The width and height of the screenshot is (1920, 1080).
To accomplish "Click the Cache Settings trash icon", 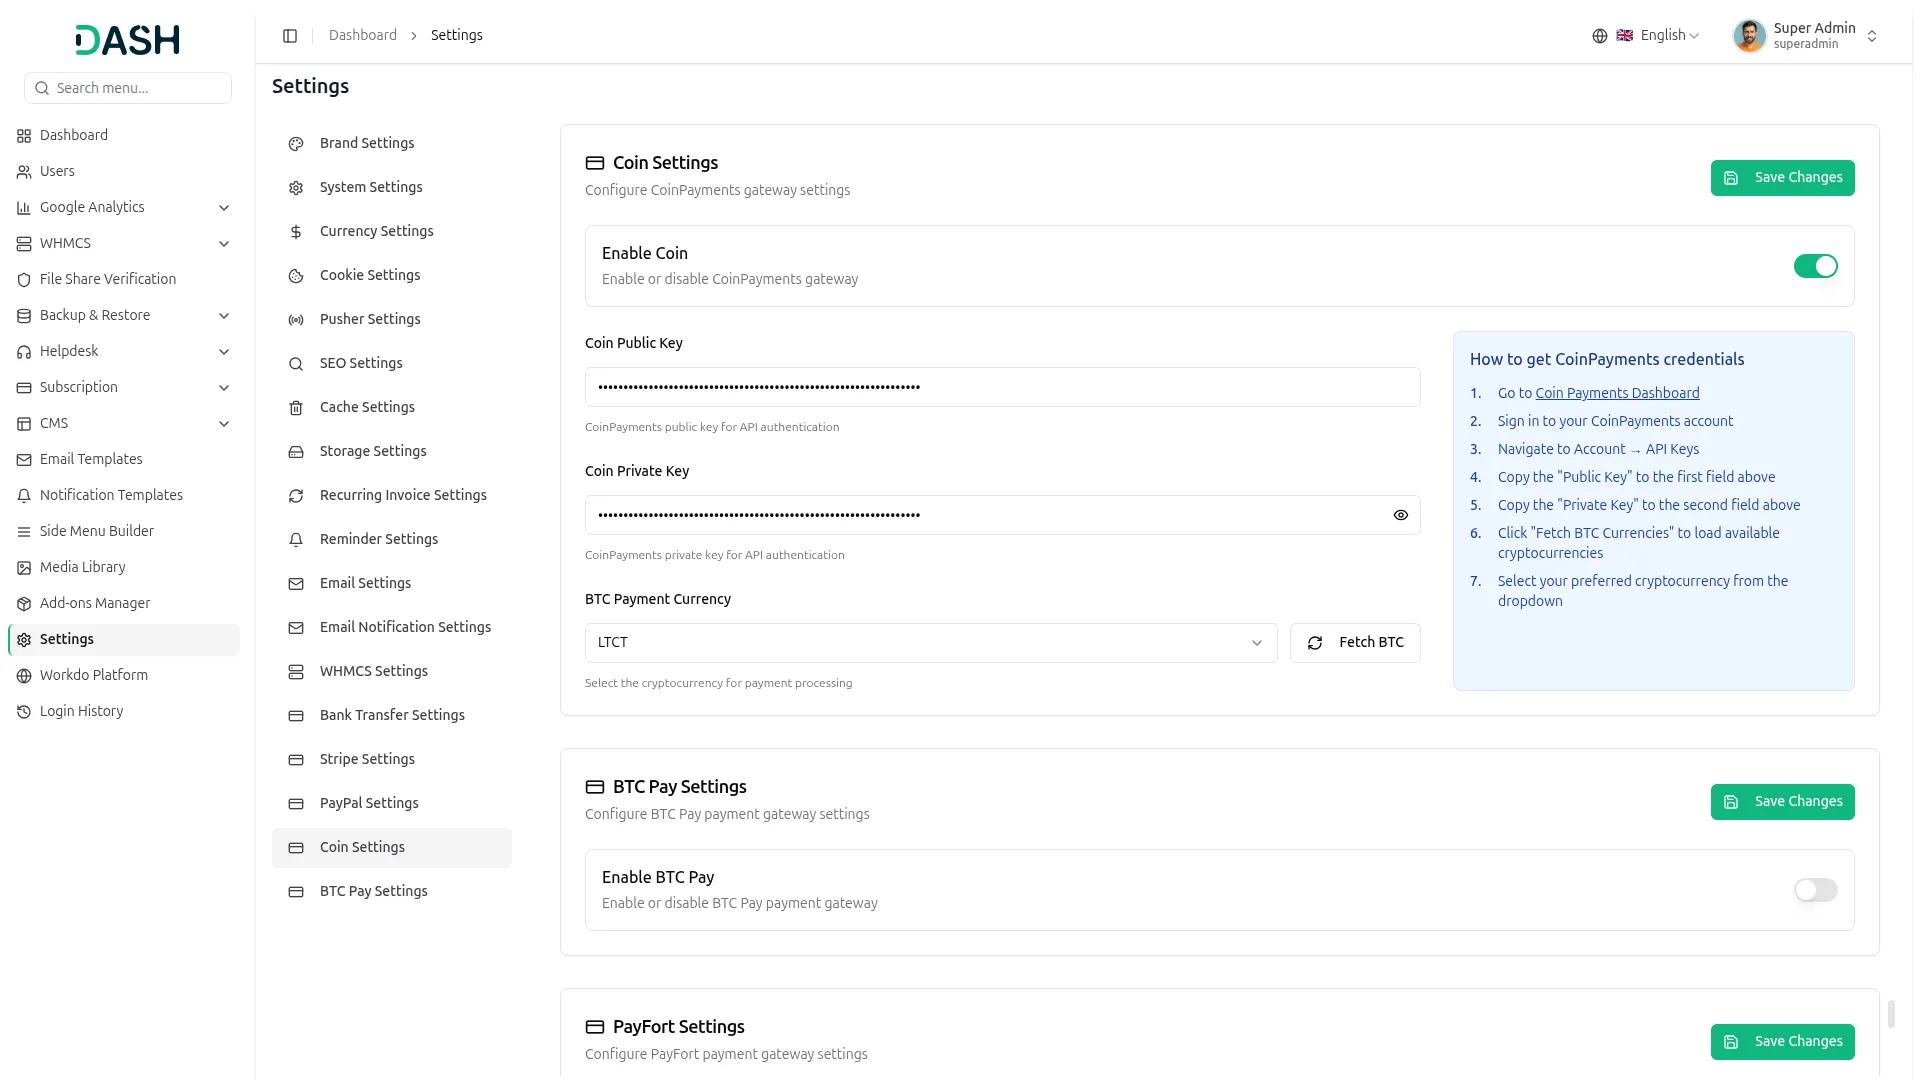I will (x=296, y=408).
